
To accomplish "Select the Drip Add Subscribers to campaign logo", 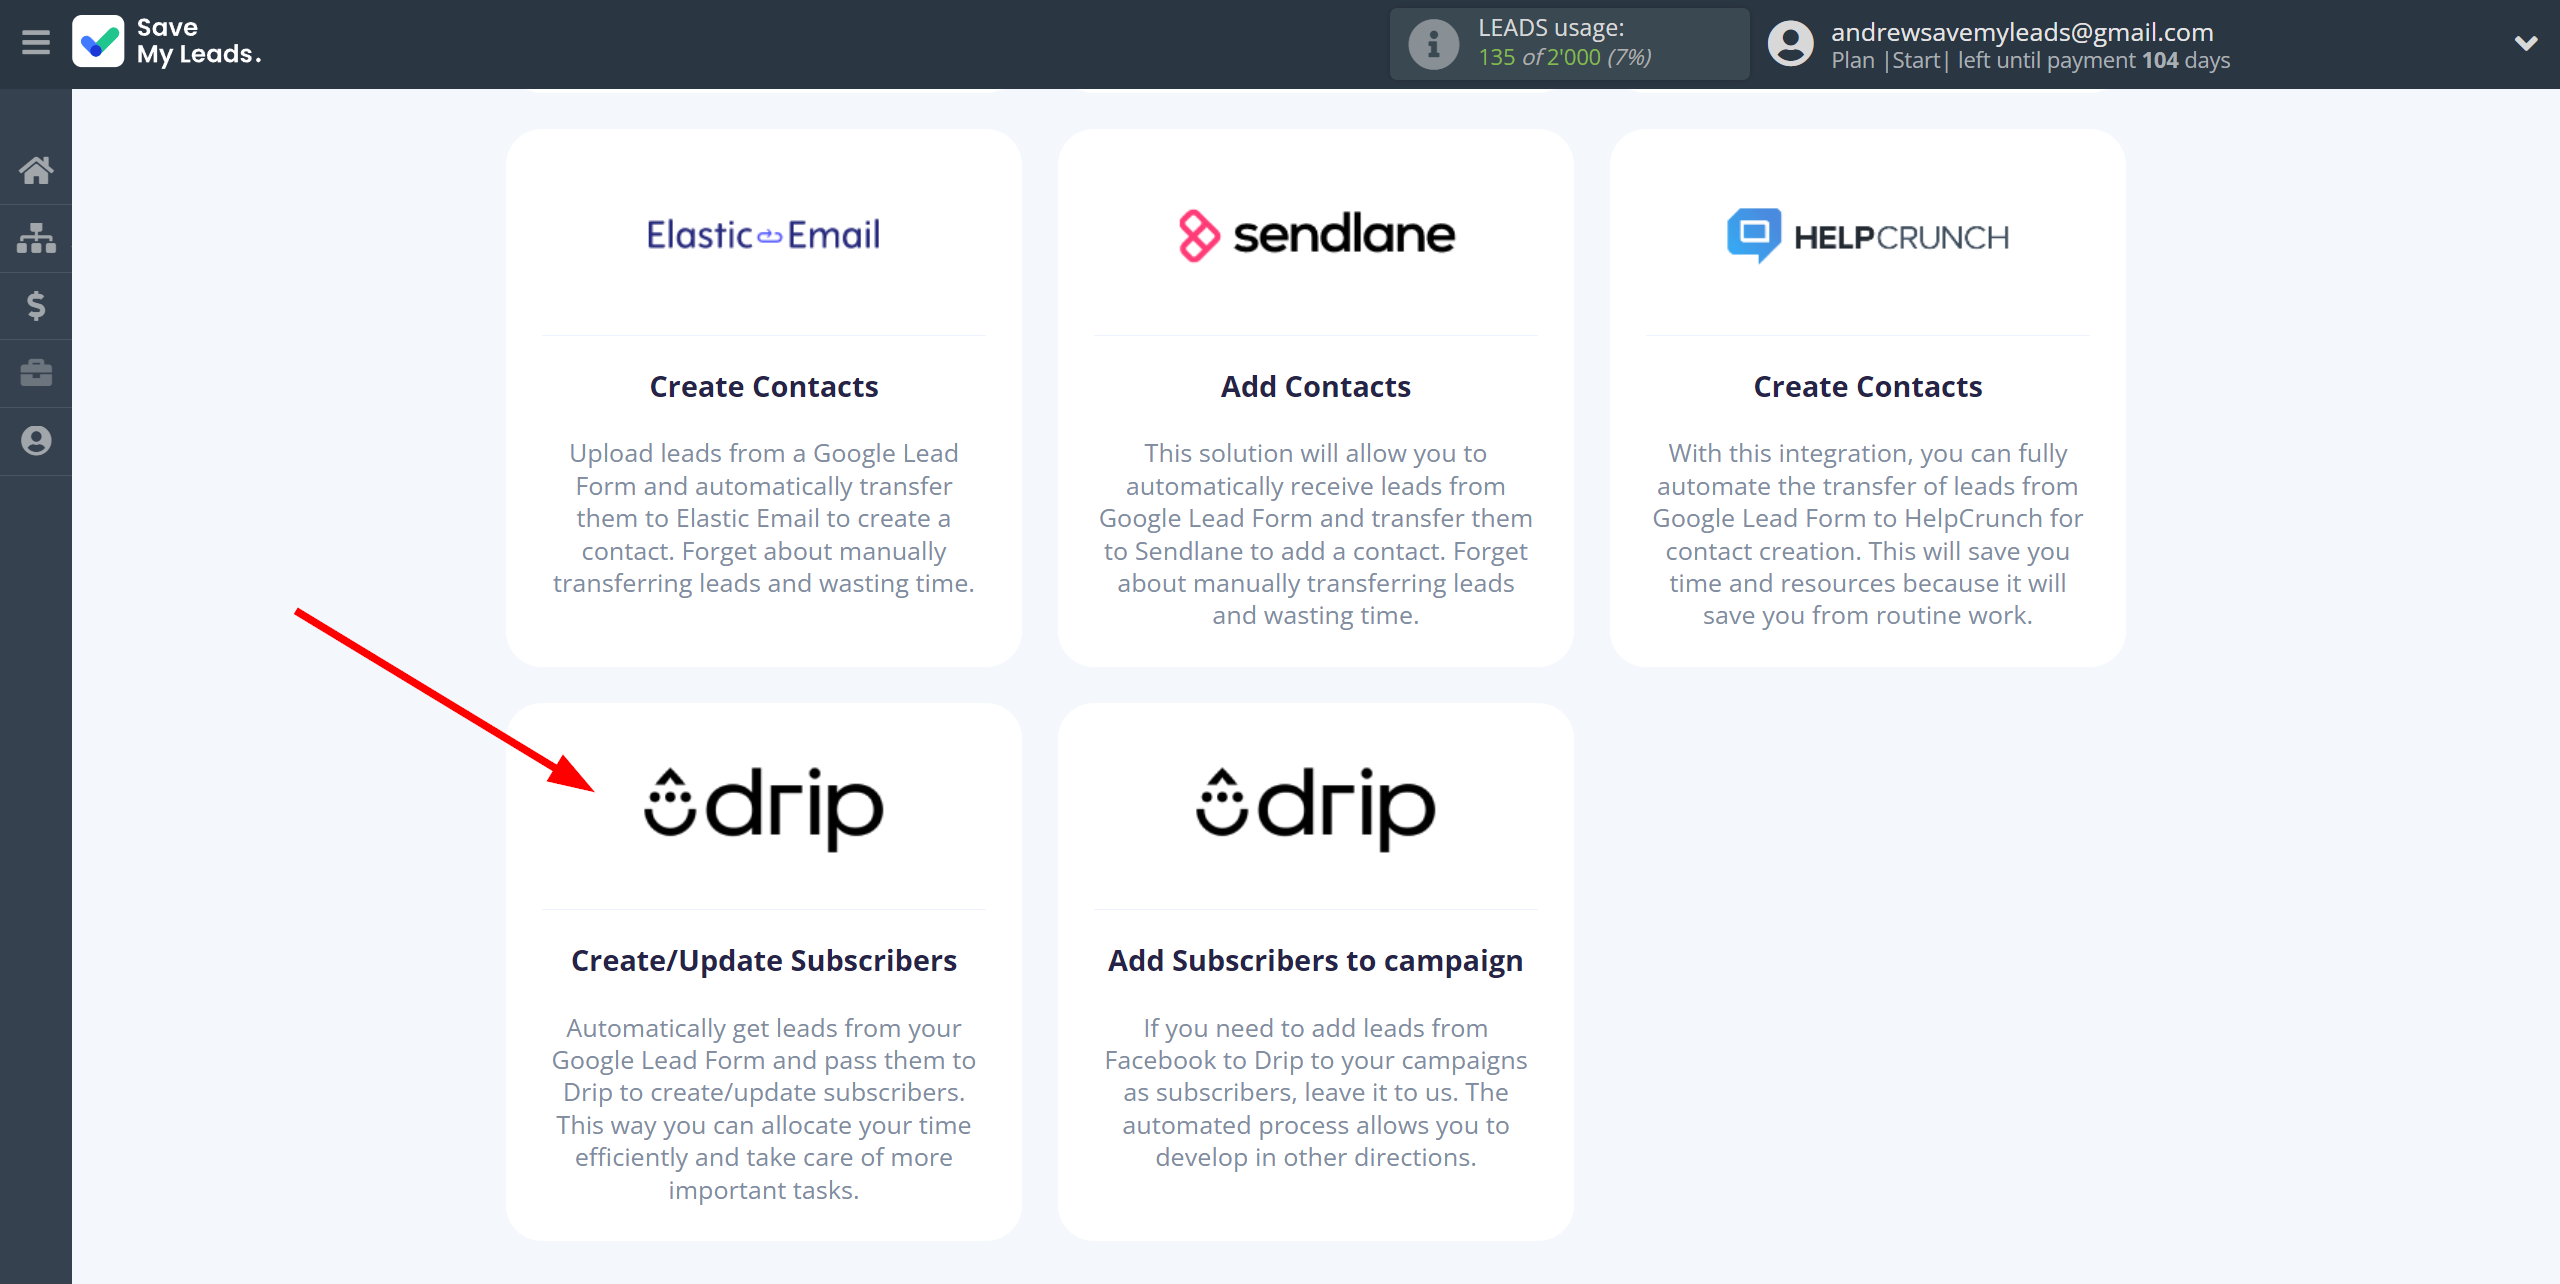I will point(1316,808).
